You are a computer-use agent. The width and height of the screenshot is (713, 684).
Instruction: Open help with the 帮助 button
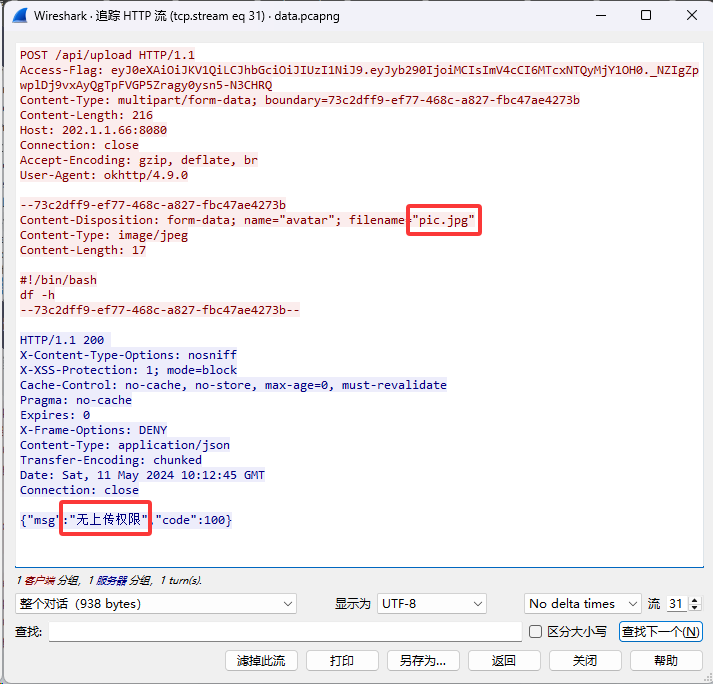[x=666, y=660]
